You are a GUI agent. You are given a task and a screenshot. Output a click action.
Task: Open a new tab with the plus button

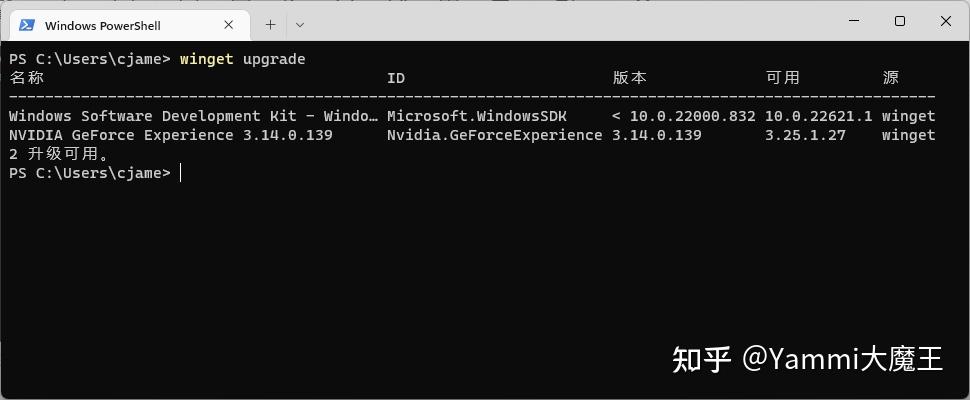(270, 25)
